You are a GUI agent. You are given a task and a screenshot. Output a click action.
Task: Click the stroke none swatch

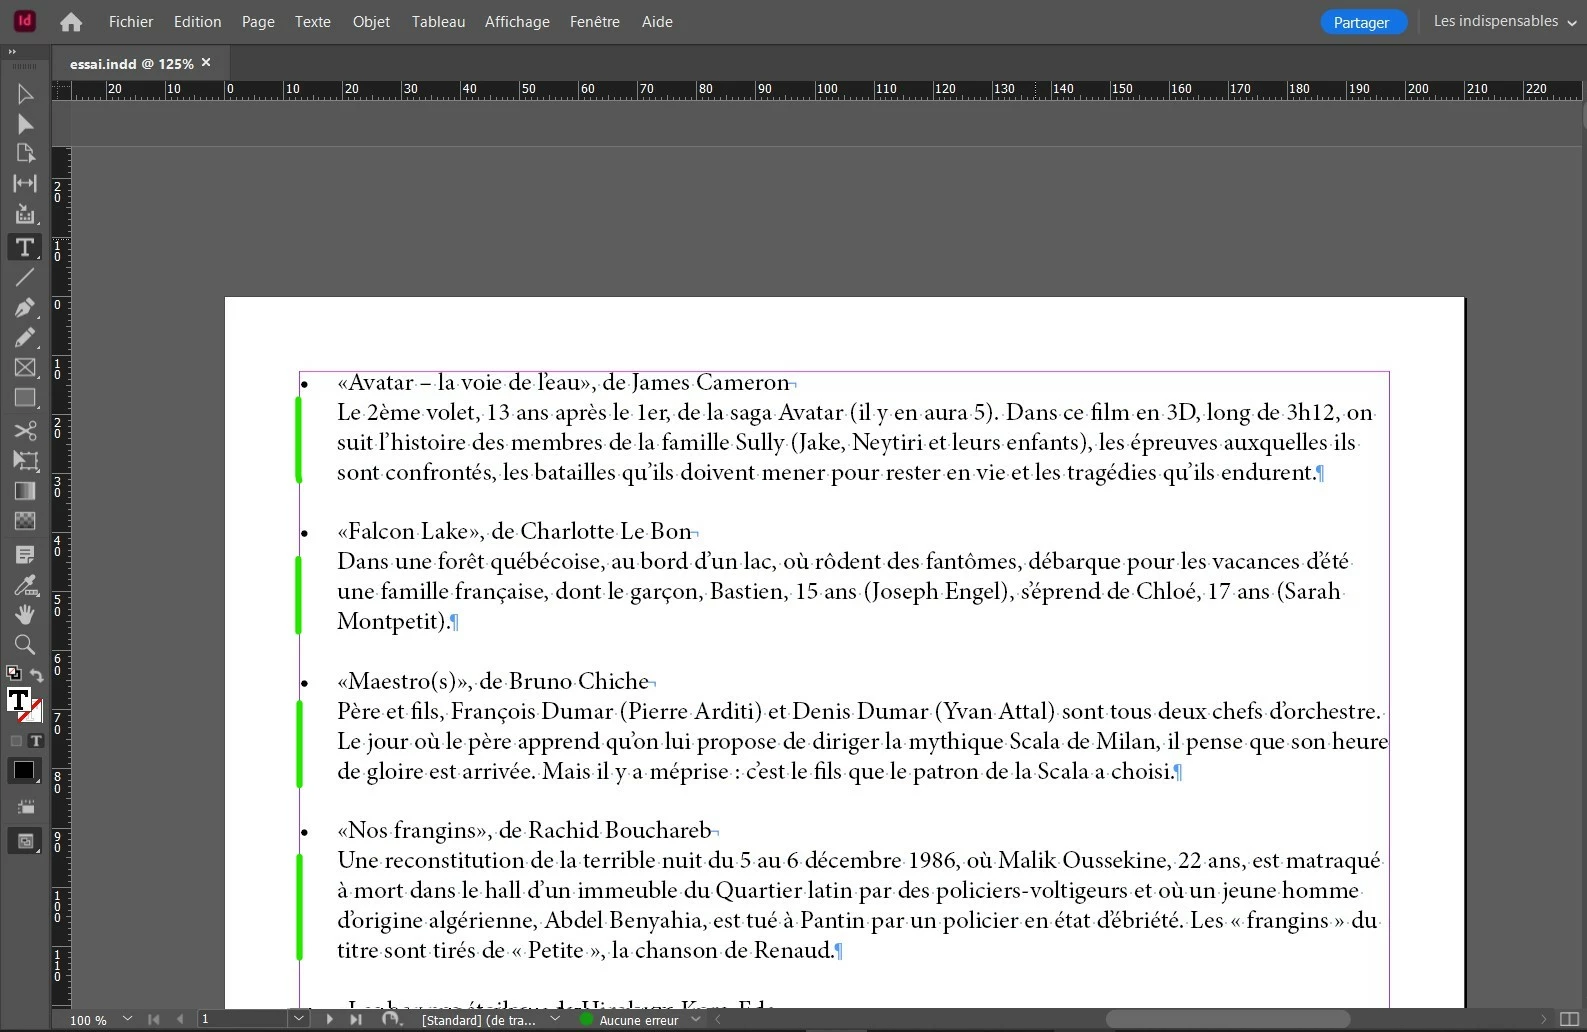tap(33, 711)
